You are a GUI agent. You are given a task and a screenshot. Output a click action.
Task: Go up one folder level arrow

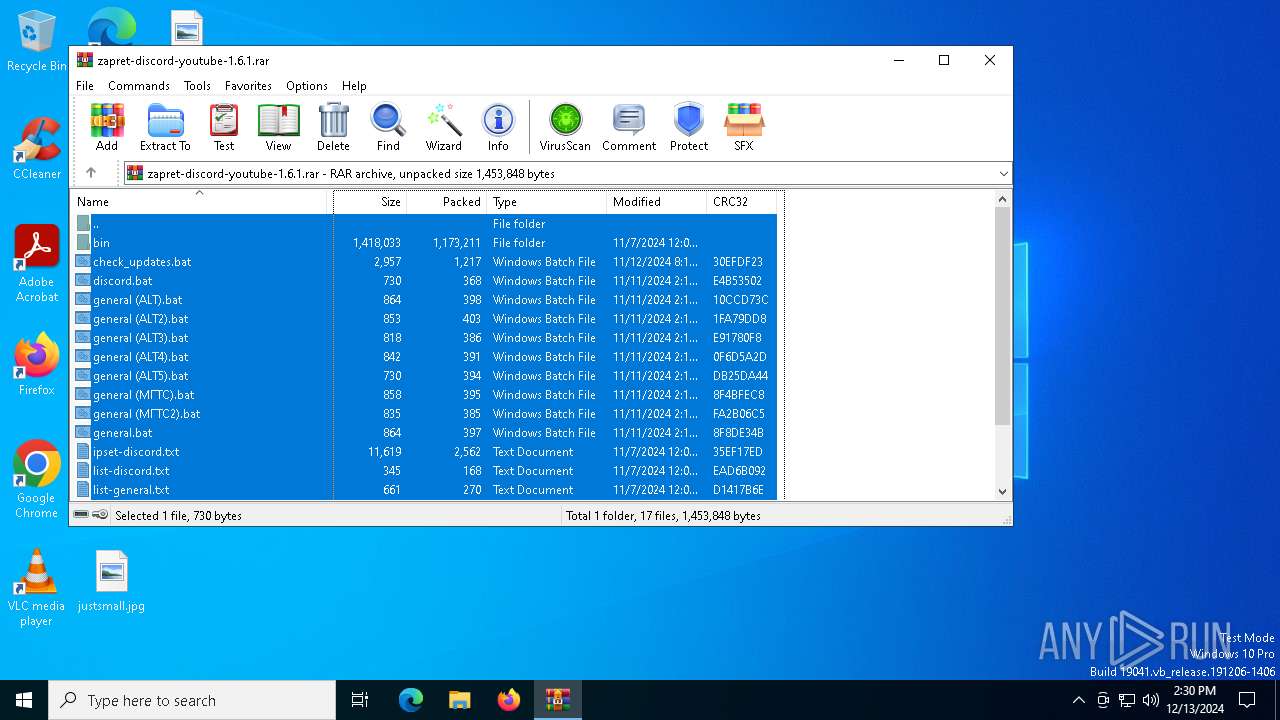91,173
